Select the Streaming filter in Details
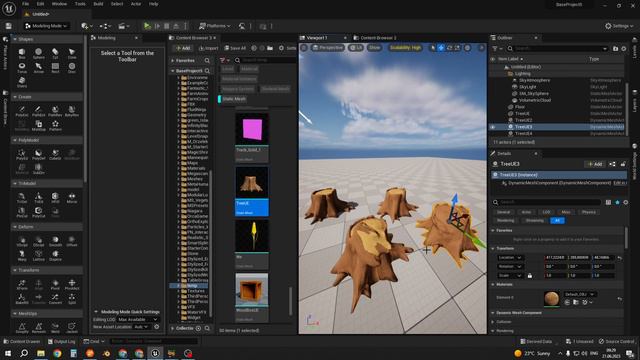The image size is (640, 360). (534, 220)
